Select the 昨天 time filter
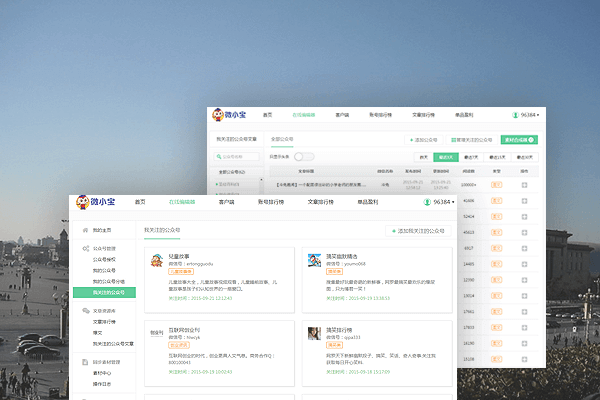The height and width of the screenshot is (400, 600). point(423,157)
